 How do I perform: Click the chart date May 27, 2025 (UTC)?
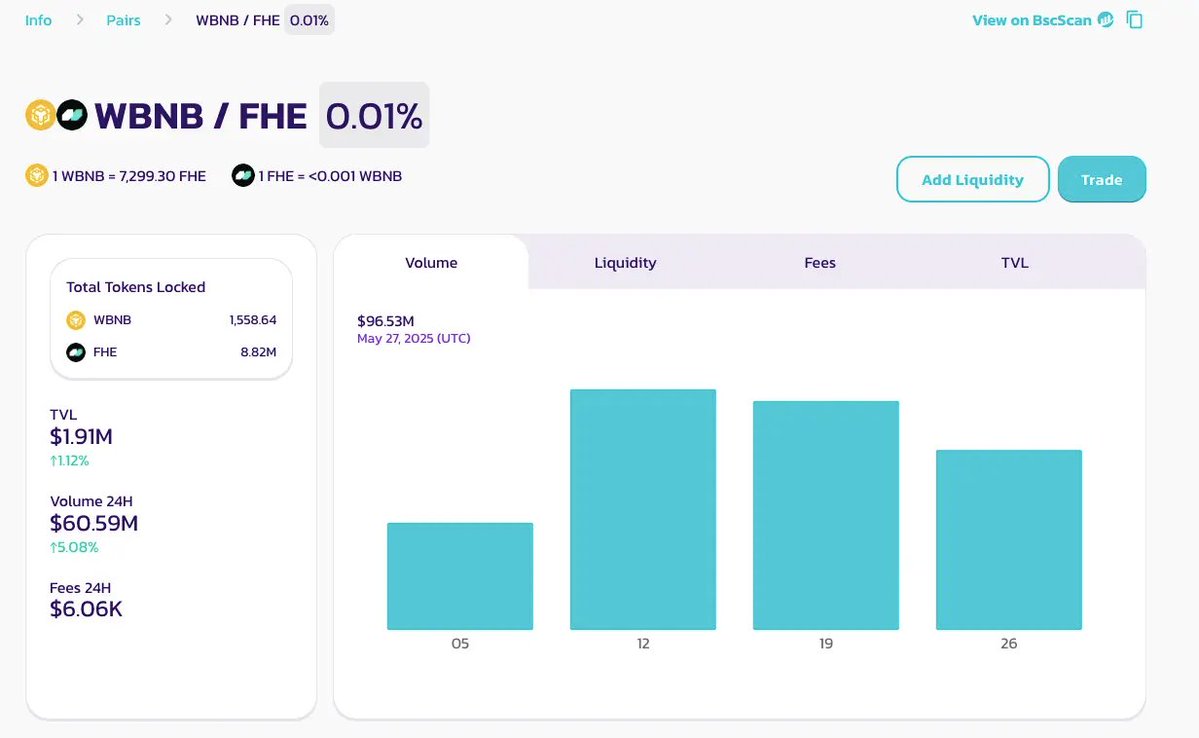[x=414, y=338]
